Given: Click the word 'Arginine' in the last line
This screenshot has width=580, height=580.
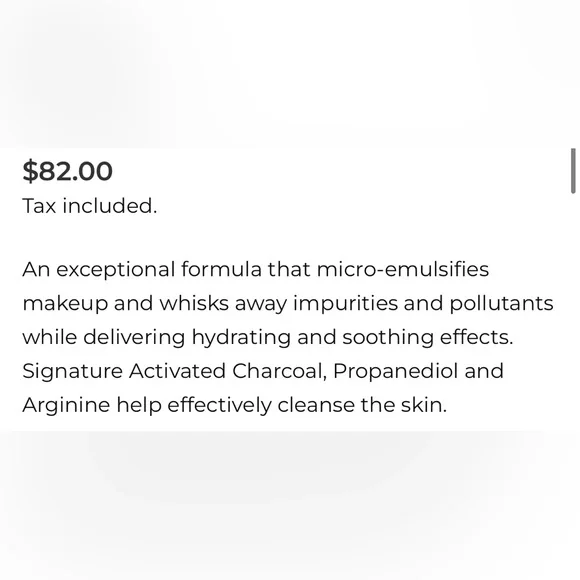Looking at the screenshot, I should point(66,406).
